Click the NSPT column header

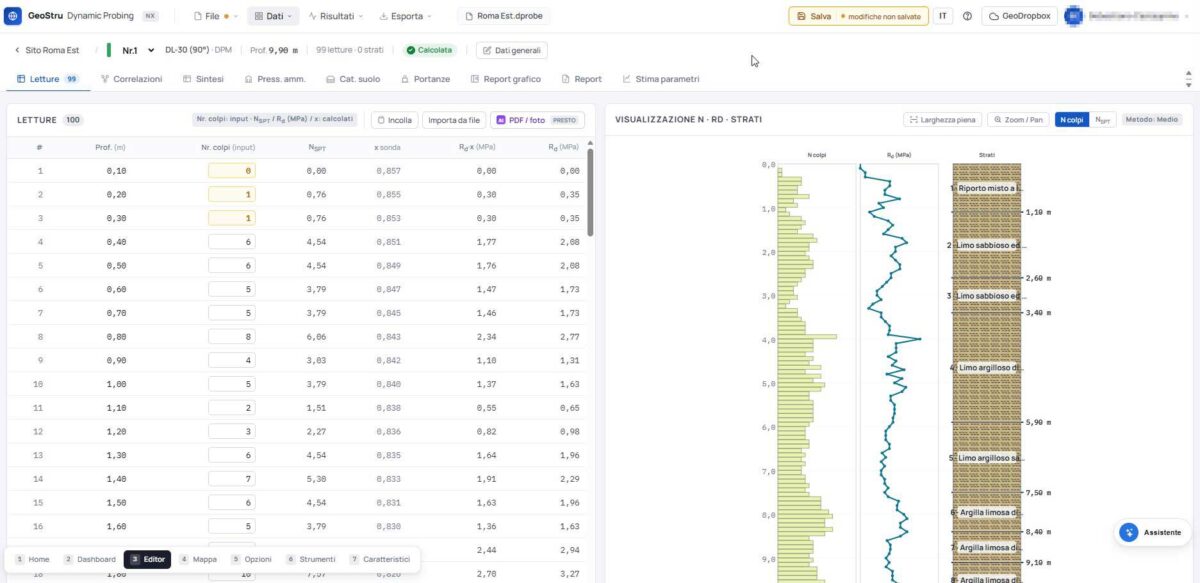pos(316,147)
